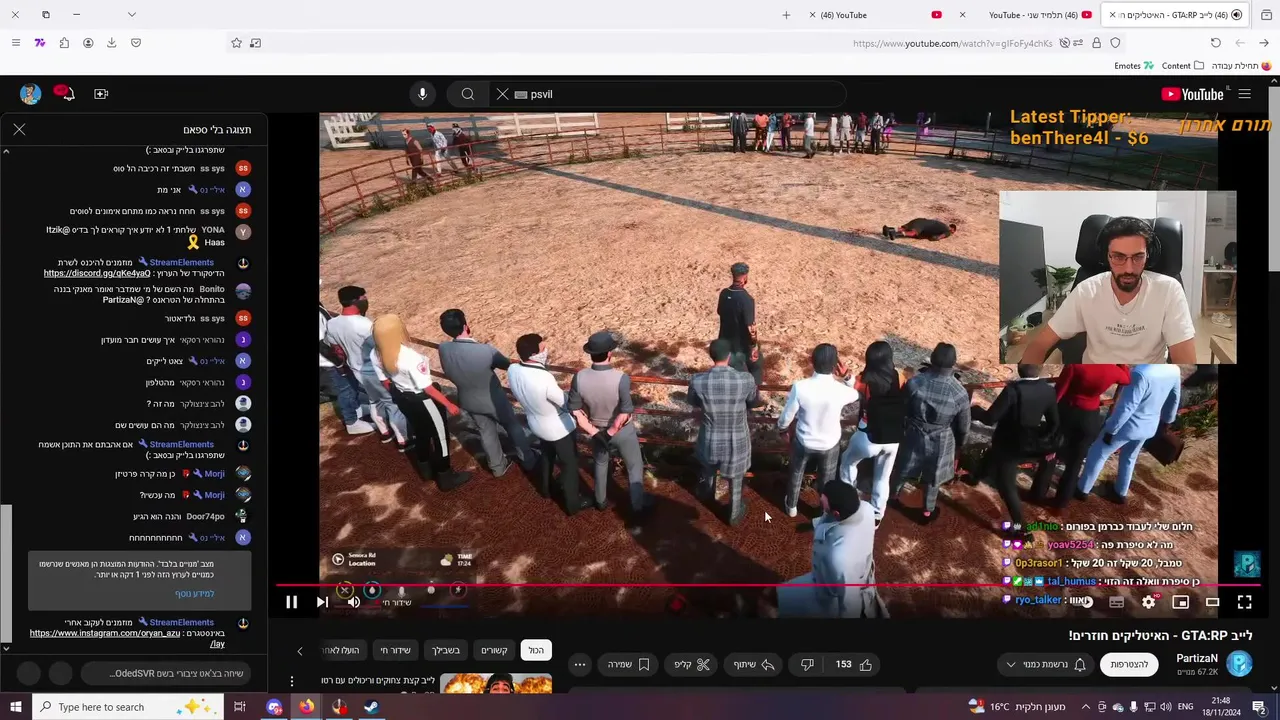Open YouTube hamburger guide menu

click(x=1244, y=94)
